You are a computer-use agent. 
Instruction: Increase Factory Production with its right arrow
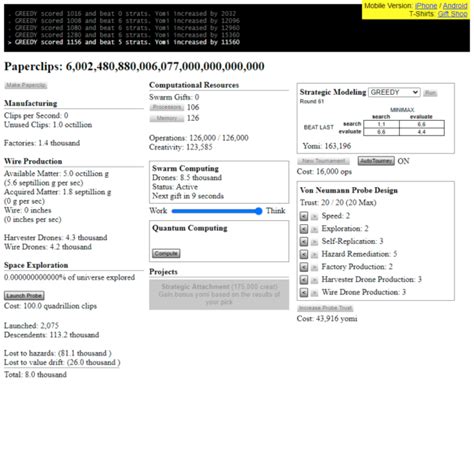314,267
